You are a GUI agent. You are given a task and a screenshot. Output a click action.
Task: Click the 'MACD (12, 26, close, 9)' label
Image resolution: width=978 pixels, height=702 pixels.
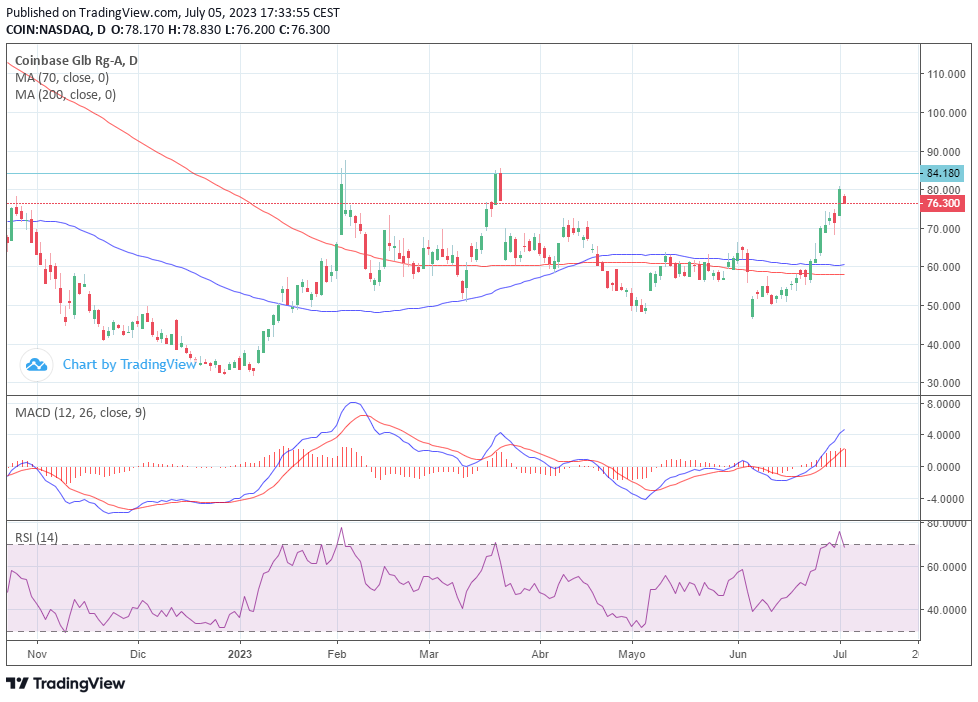tap(80, 412)
